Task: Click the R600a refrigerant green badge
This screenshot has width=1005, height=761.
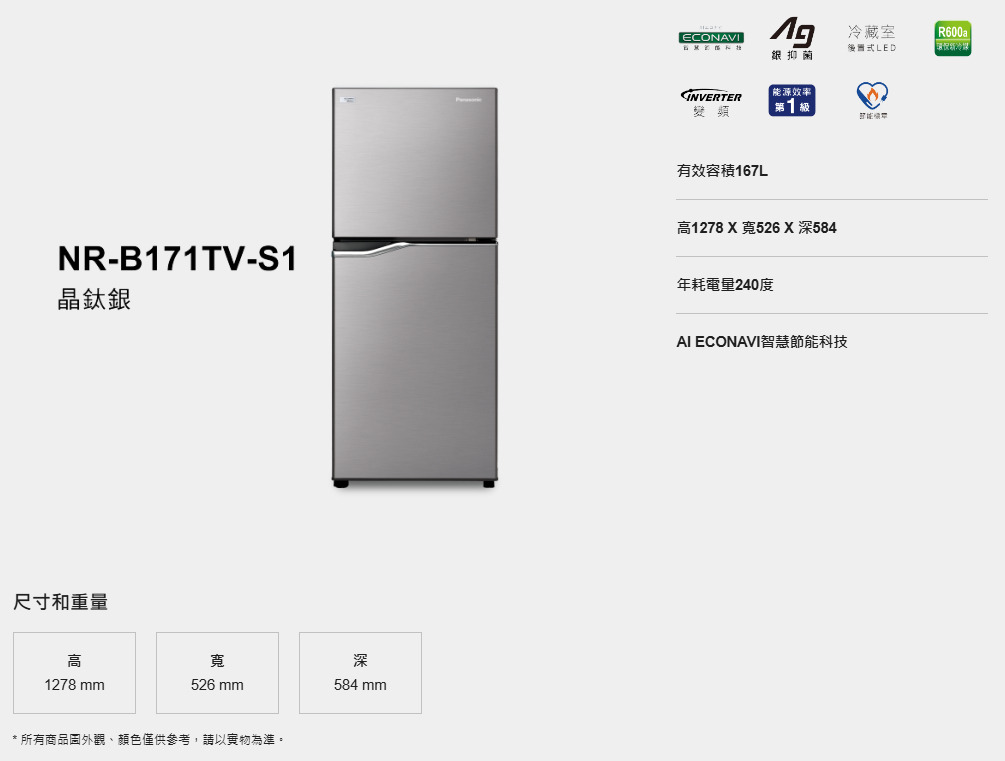Action: coord(952,38)
